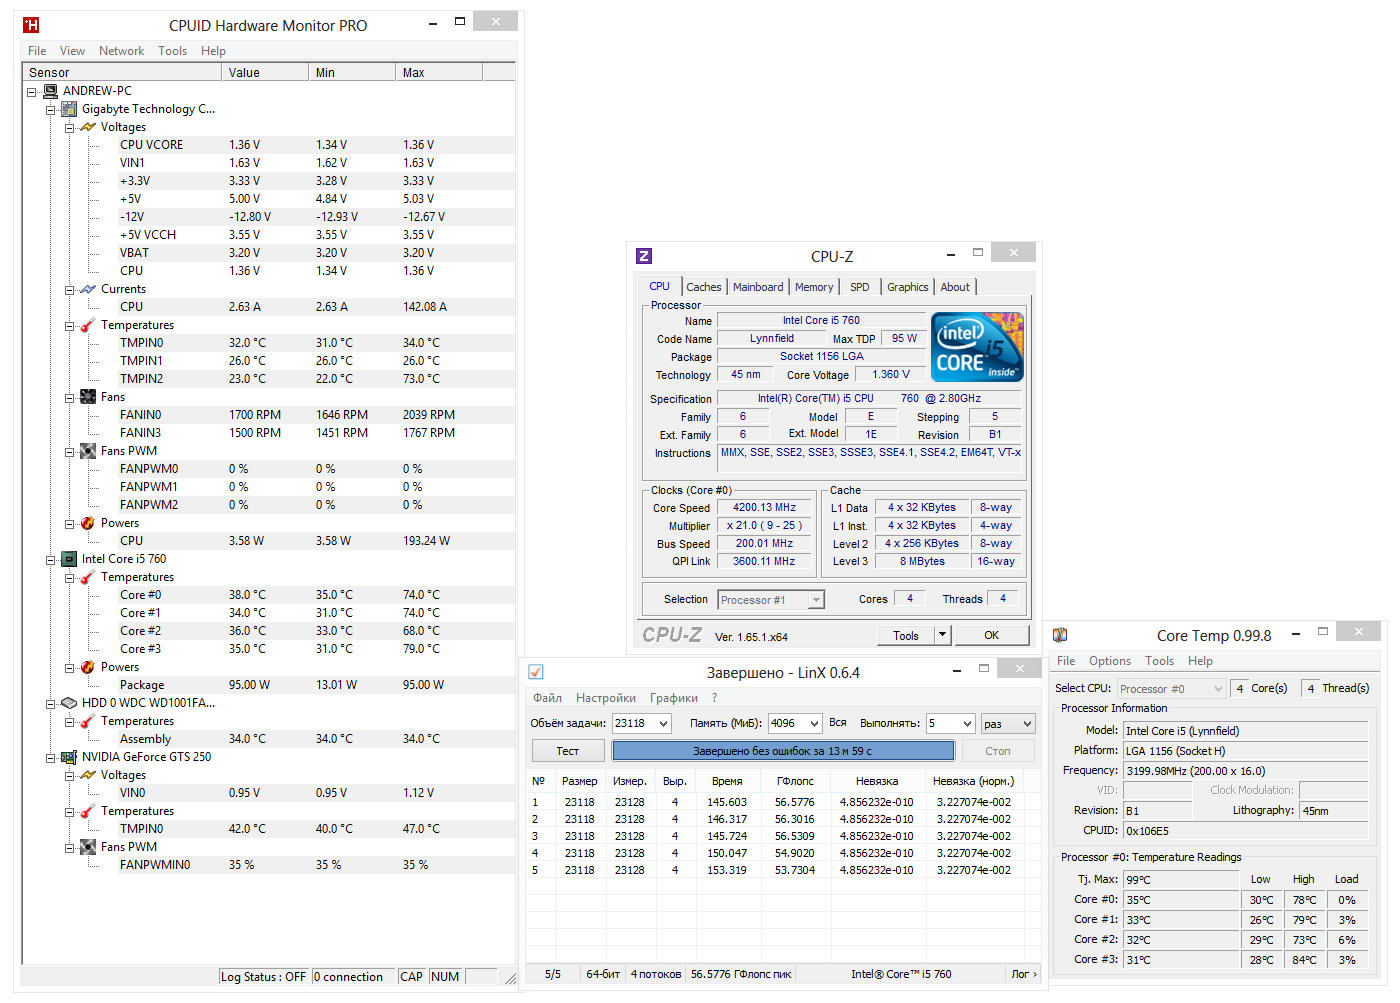Screen dimensions: 1400x1003
Task: Click the Temperatures icon above the Assembly row
Action: pyautogui.click(x=88, y=721)
